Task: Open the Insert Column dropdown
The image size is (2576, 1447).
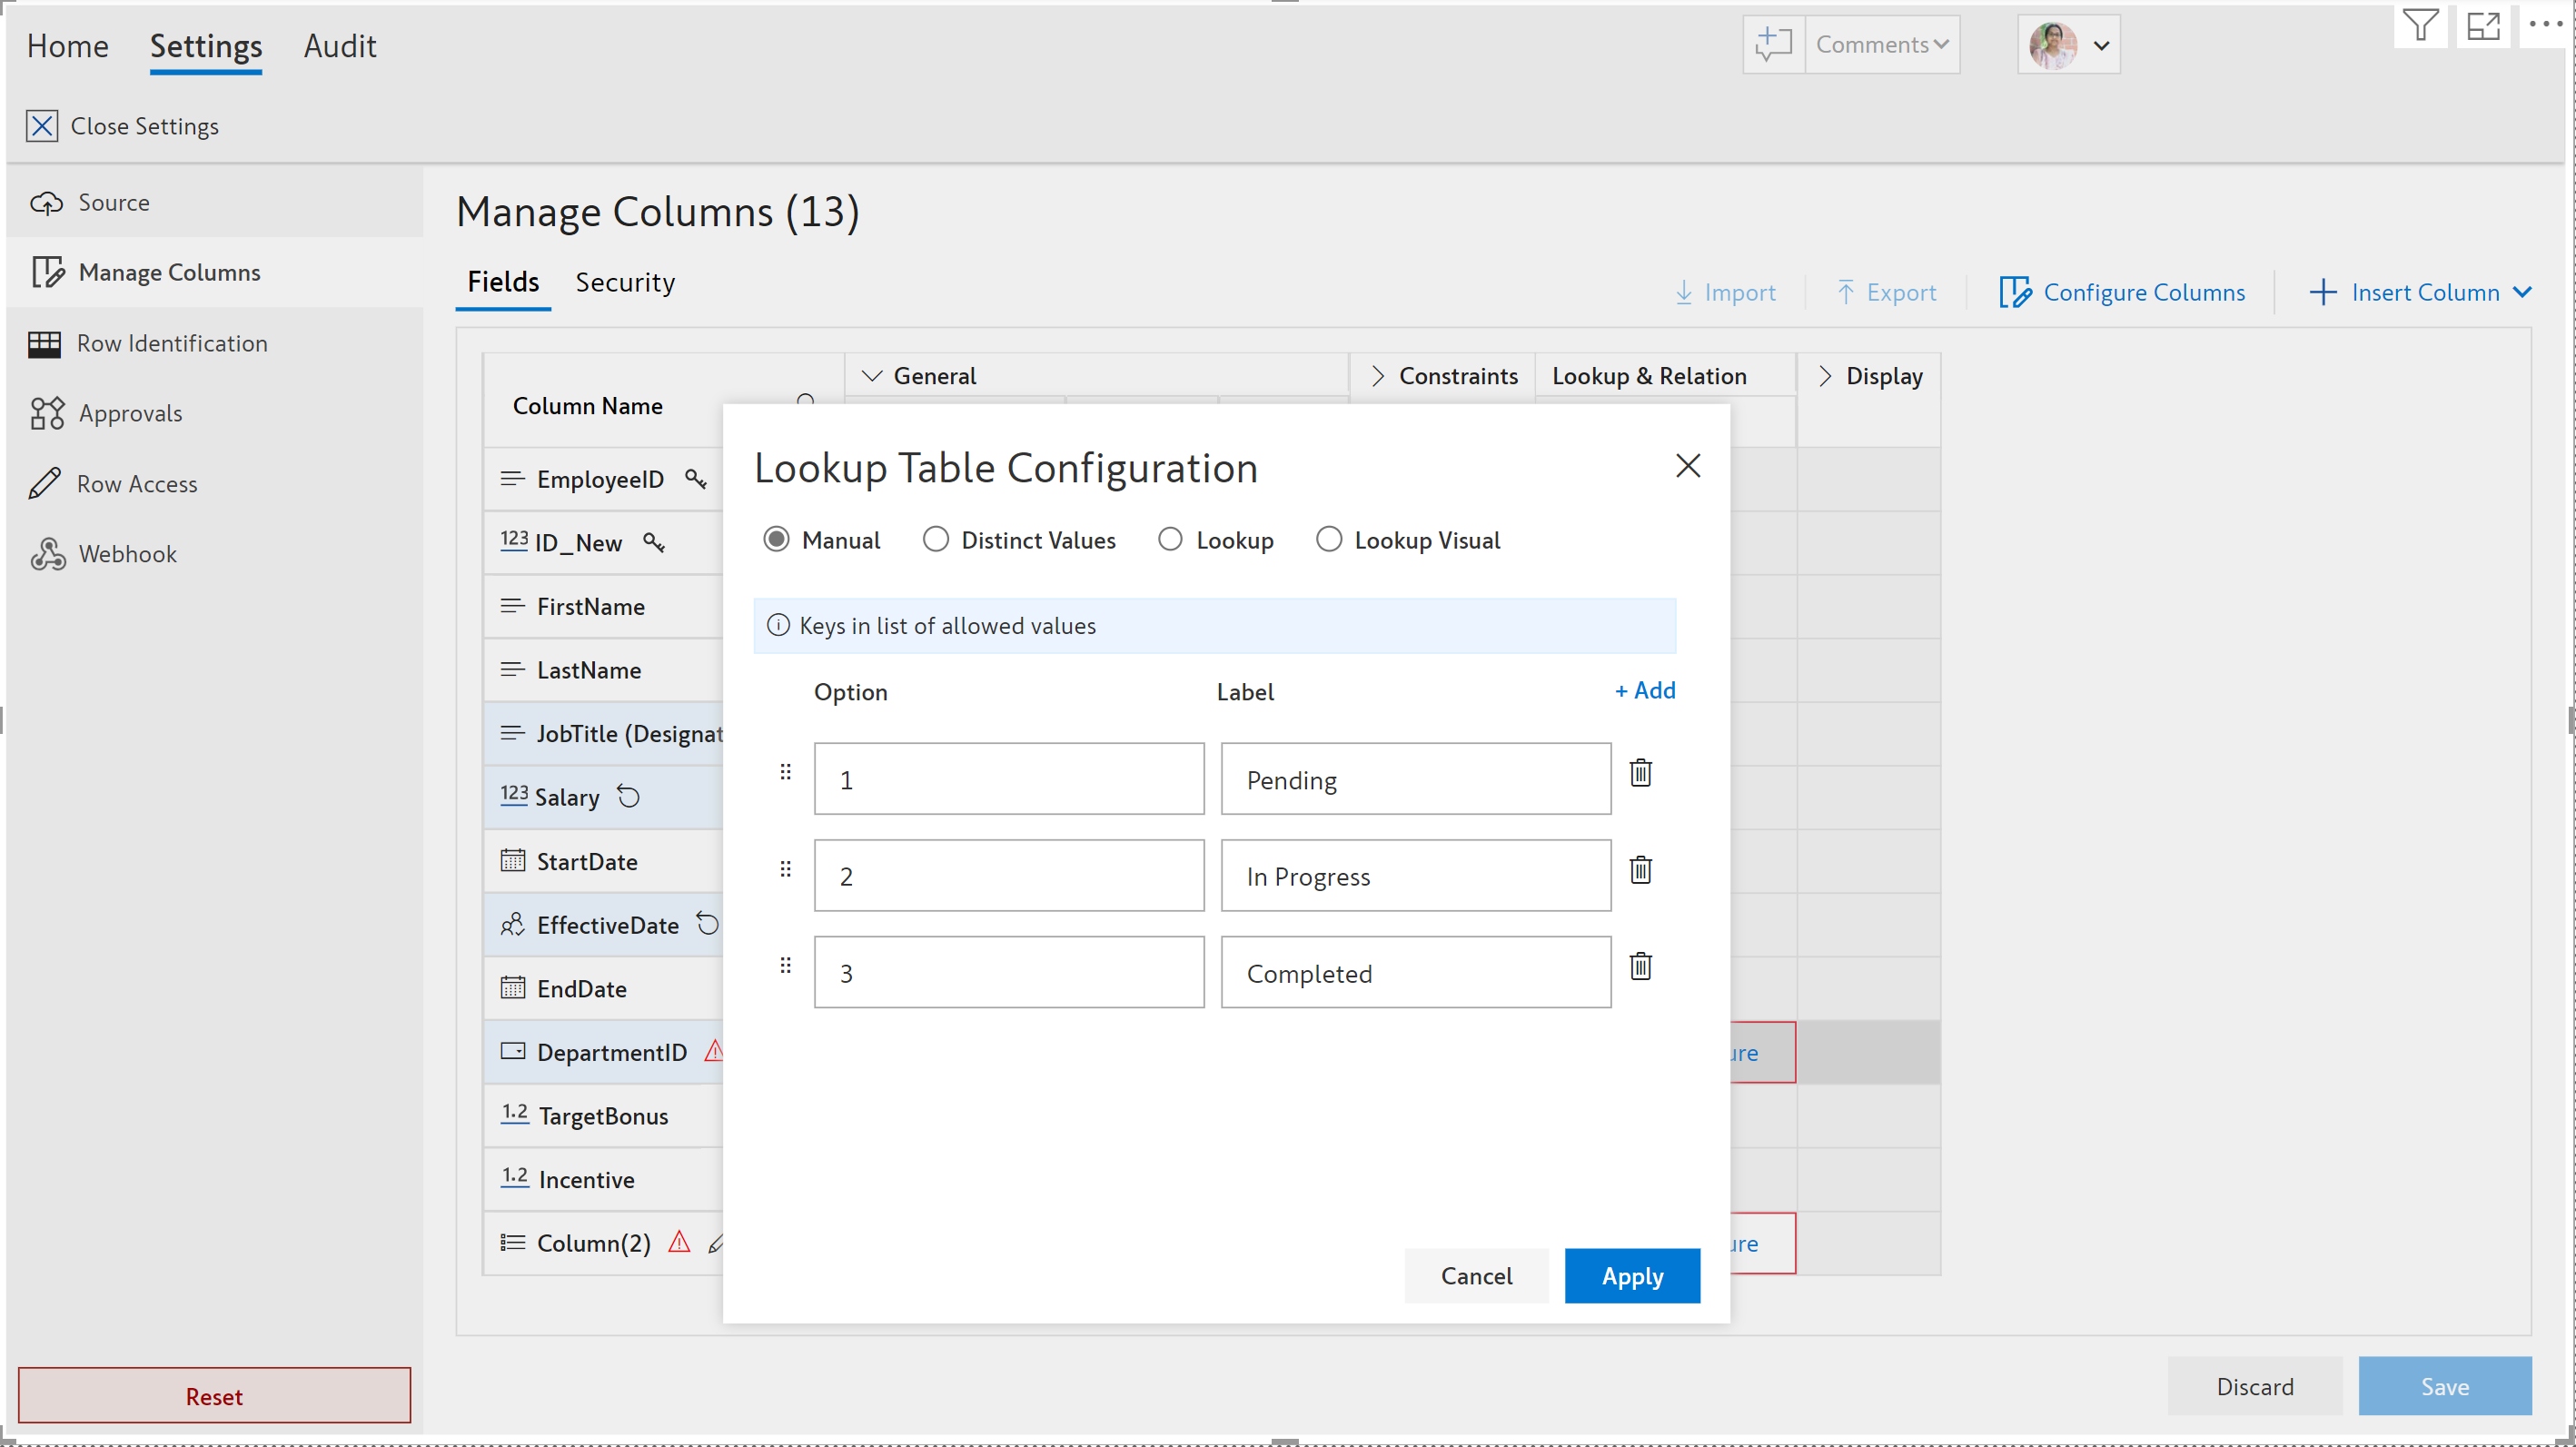Action: [x=2522, y=292]
